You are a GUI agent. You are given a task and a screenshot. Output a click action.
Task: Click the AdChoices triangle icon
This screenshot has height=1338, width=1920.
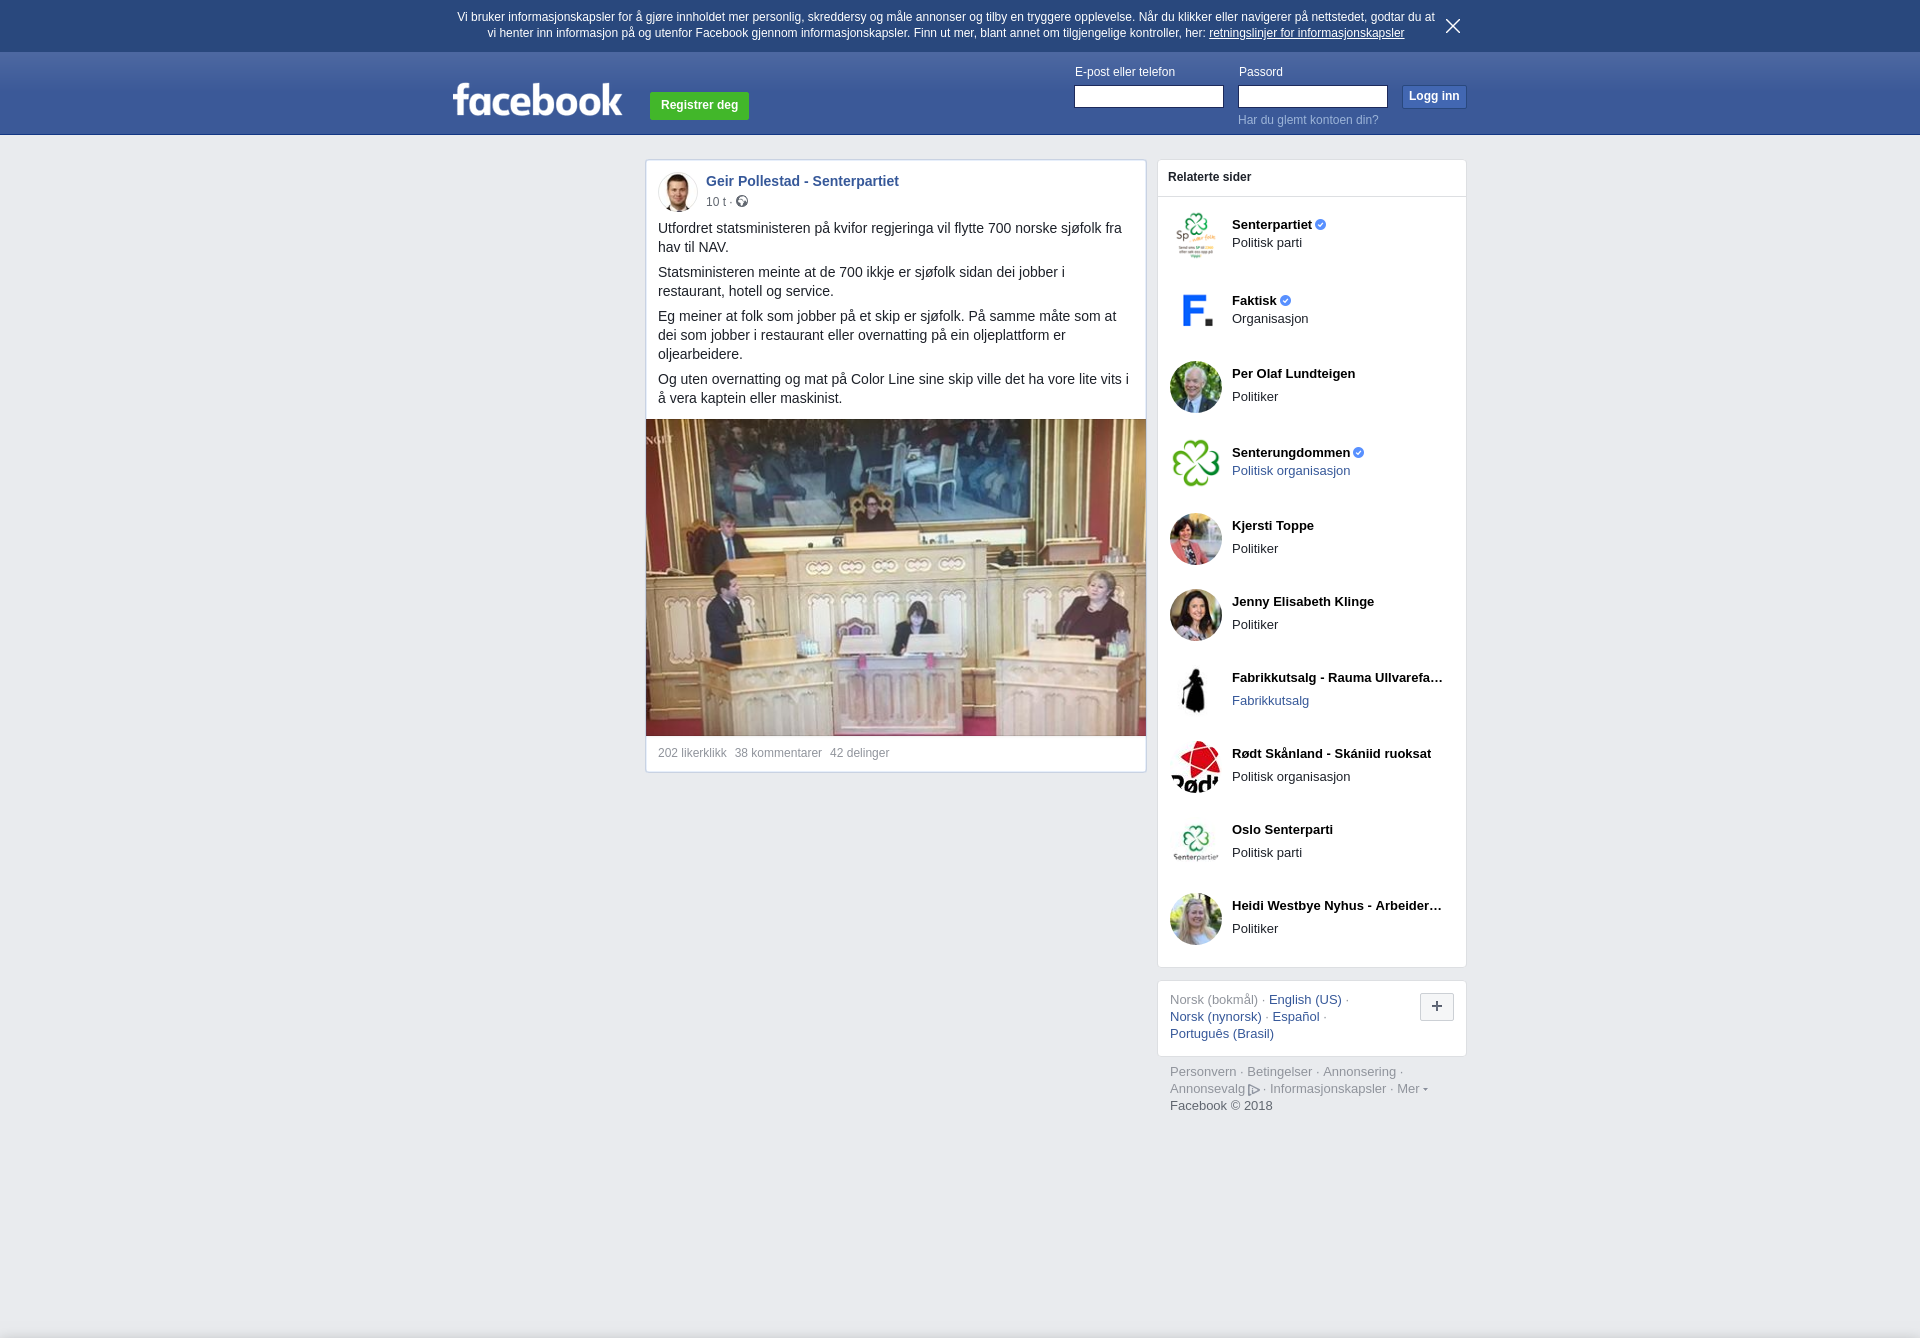1254,1090
